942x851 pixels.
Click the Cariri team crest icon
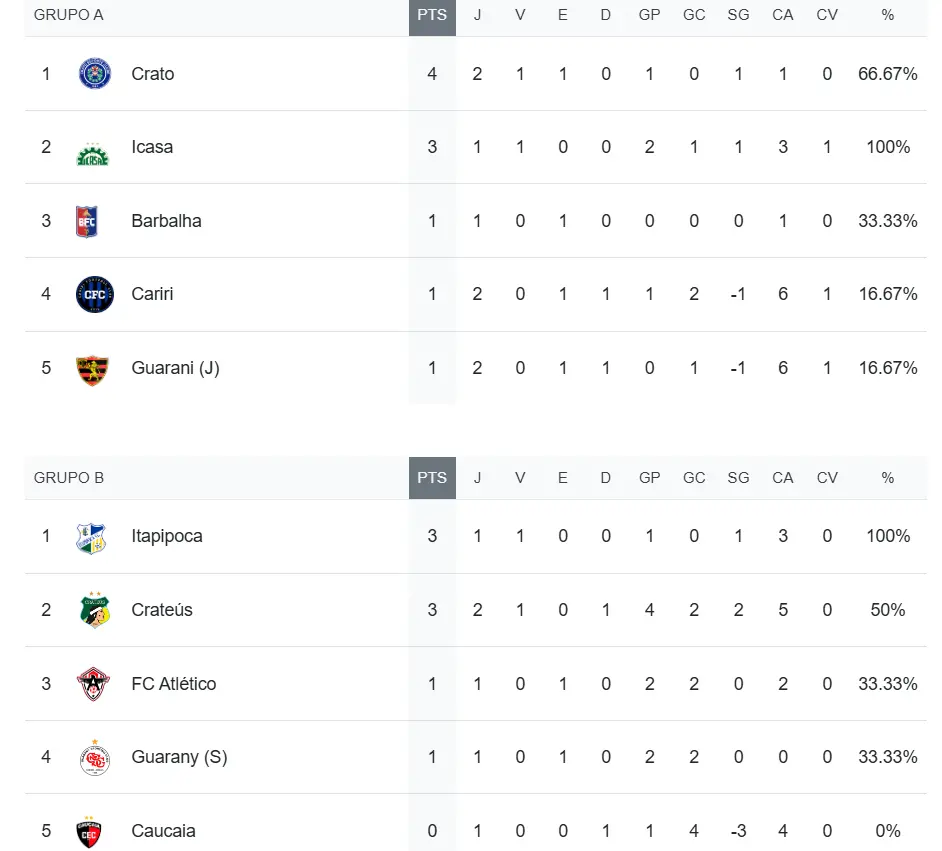tap(95, 294)
